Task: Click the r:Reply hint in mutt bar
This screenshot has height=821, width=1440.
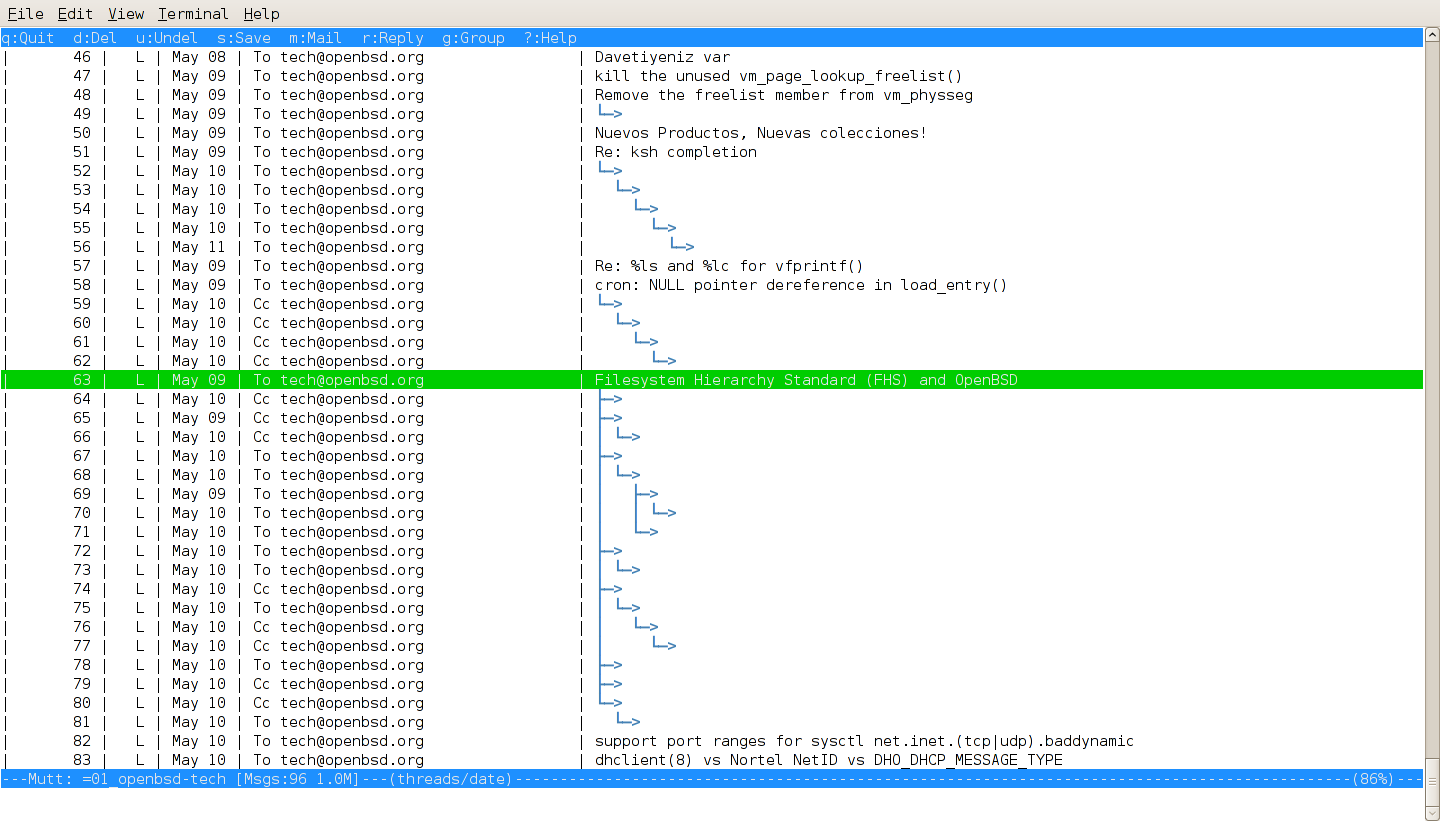Action: coord(393,38)
